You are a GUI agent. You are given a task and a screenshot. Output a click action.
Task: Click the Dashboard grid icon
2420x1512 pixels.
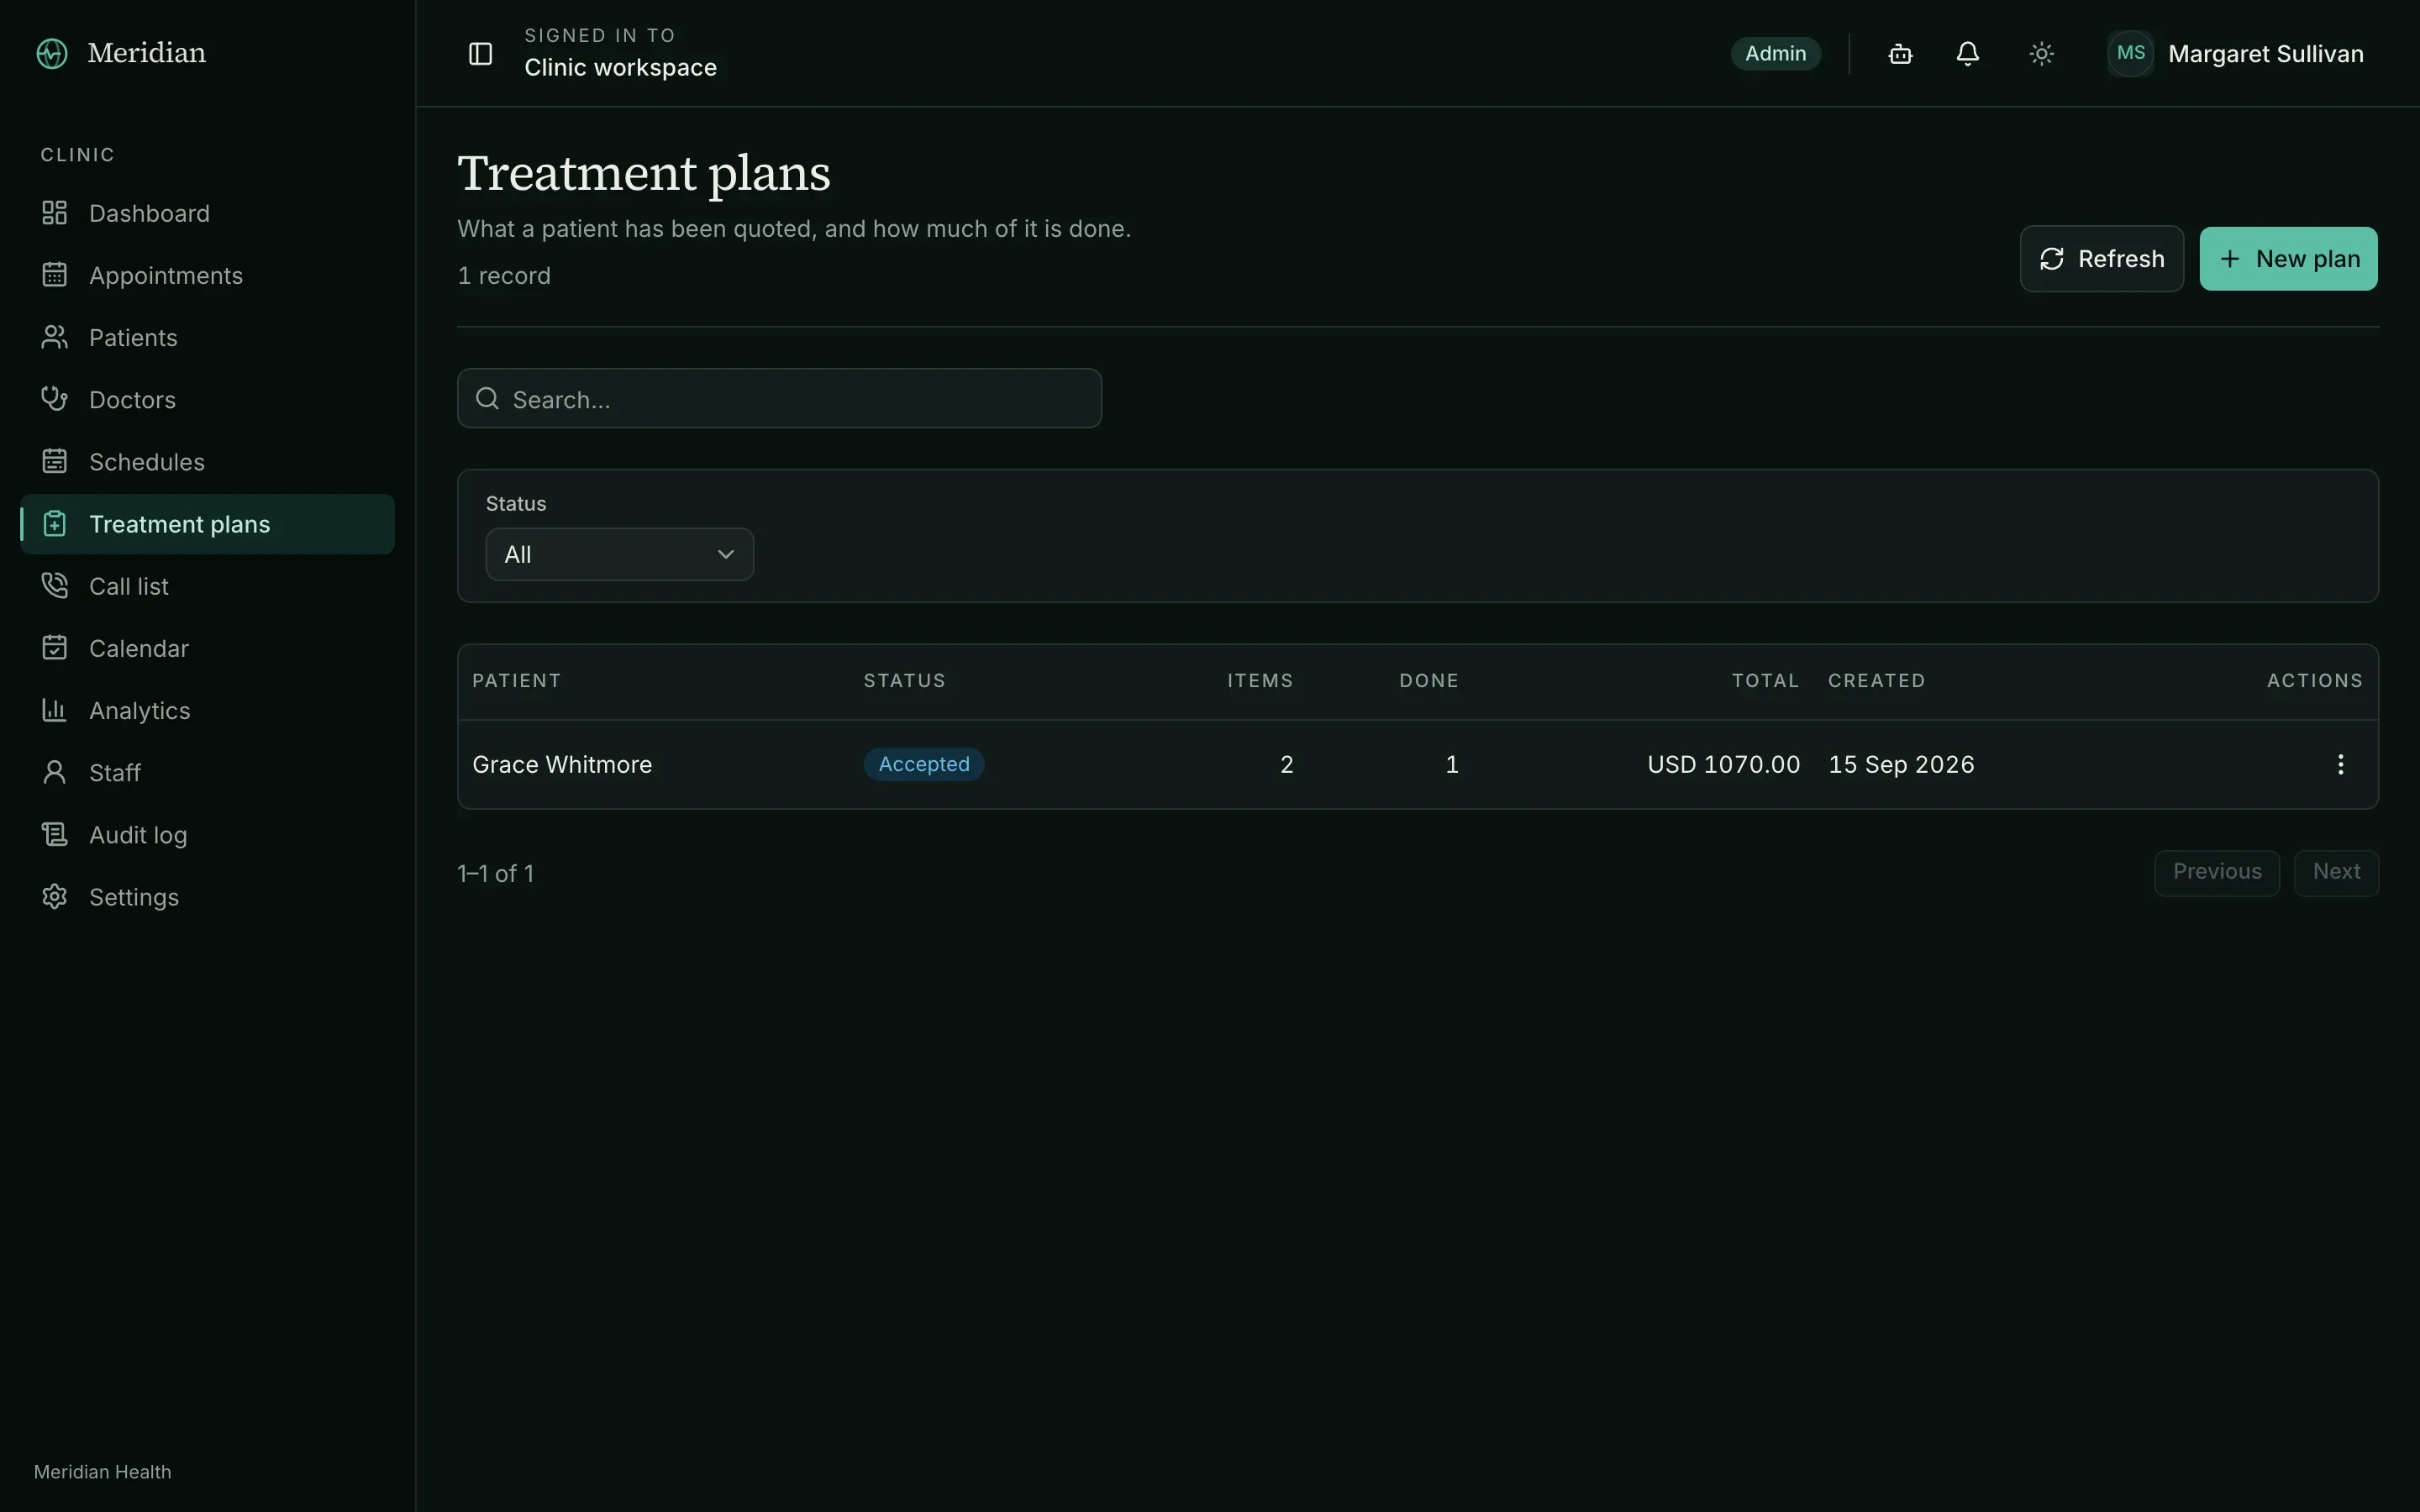pos(54,213)
